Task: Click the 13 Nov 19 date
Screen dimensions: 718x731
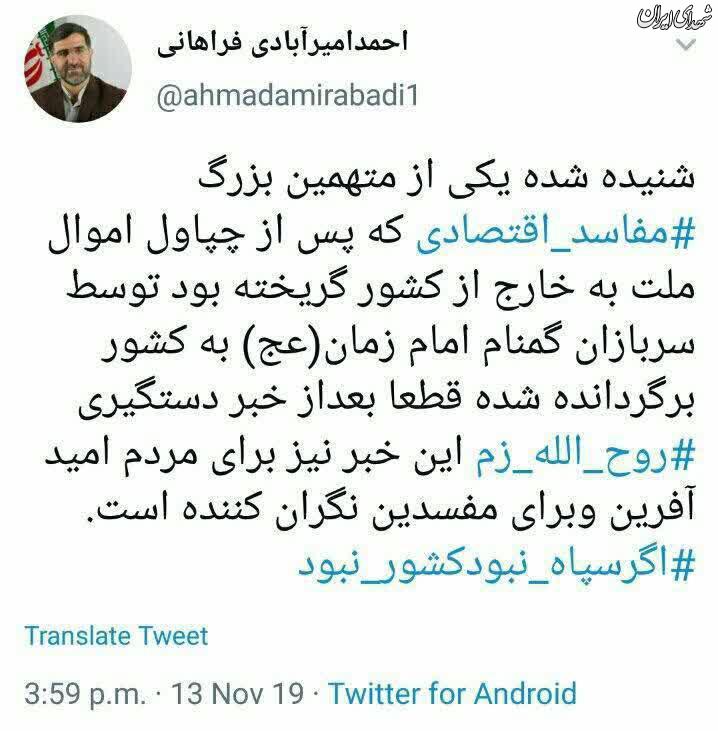Action: coord(238,693)
